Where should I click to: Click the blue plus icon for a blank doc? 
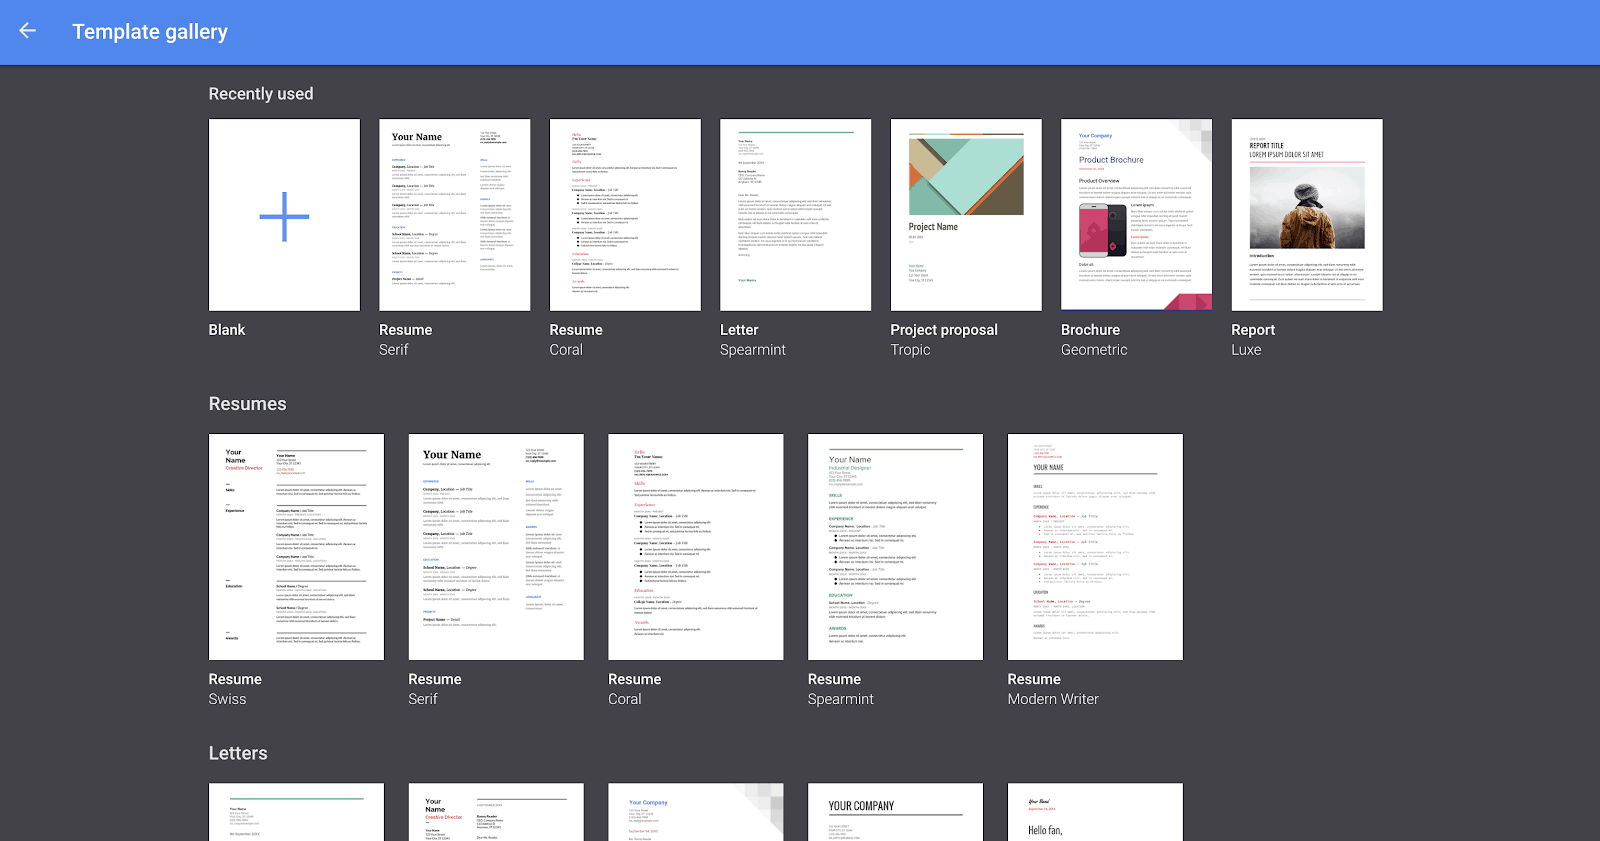[284, 216]
